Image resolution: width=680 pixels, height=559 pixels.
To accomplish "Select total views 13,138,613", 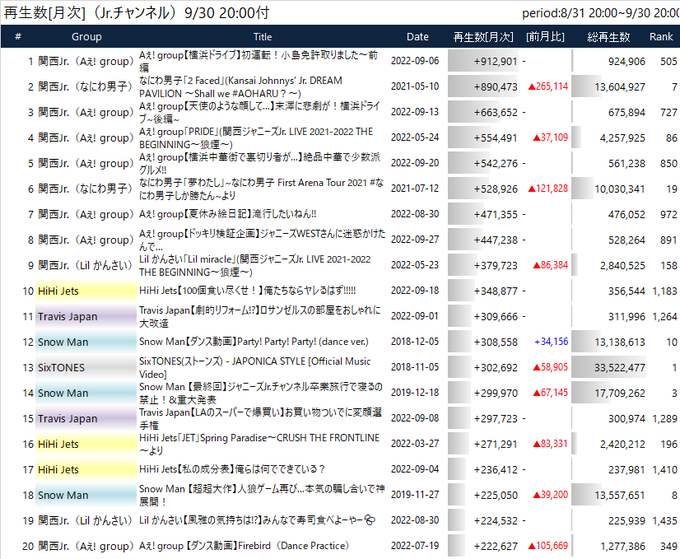I will point(620,342).
